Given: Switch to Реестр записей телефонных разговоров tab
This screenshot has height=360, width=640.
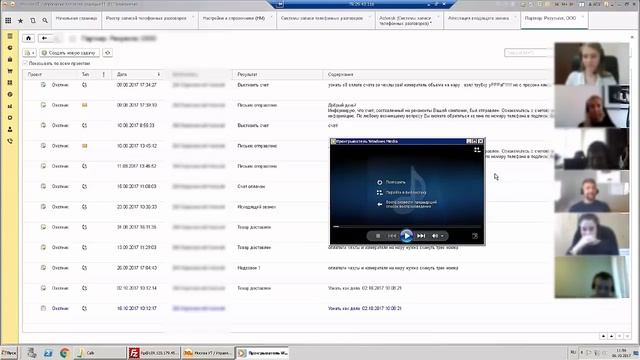Looking at the screenshot, I should 149,19.
